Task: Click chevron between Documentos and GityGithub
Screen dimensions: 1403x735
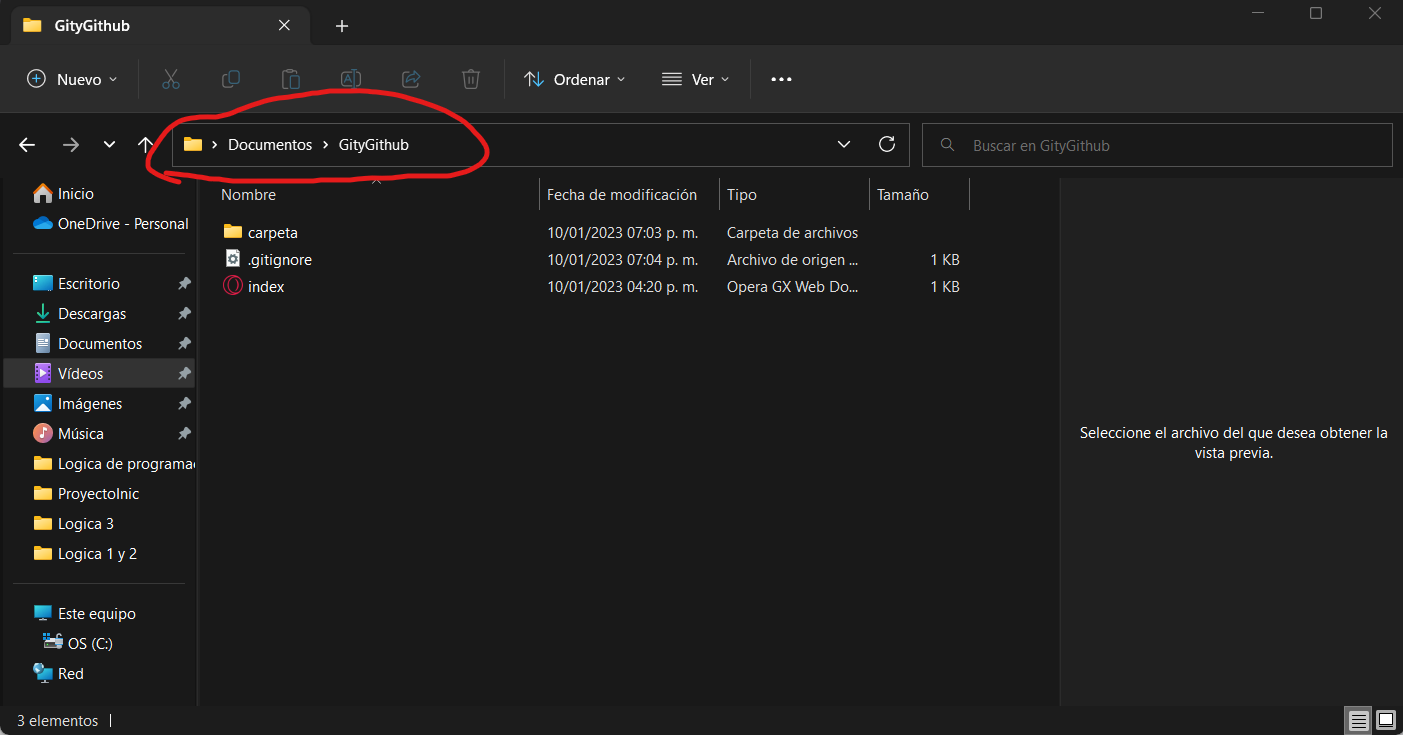Action: click(x=325, y=145)
